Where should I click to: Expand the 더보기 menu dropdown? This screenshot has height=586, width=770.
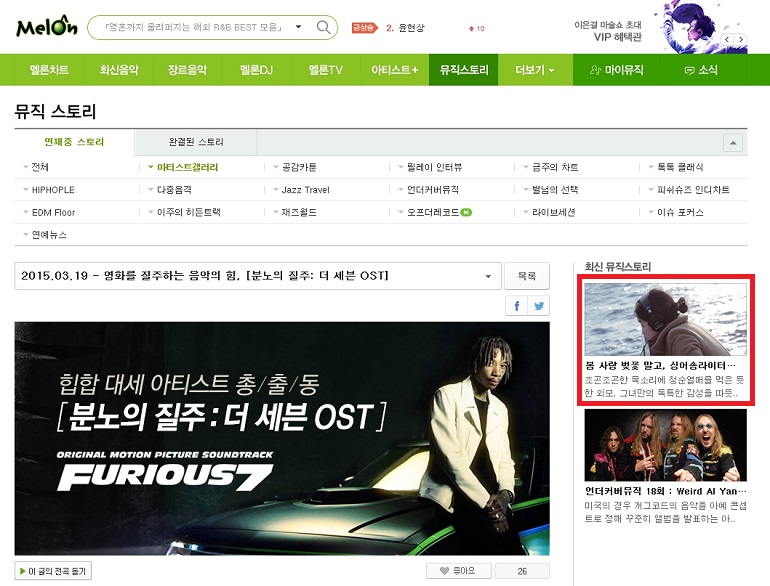[535, 70]
